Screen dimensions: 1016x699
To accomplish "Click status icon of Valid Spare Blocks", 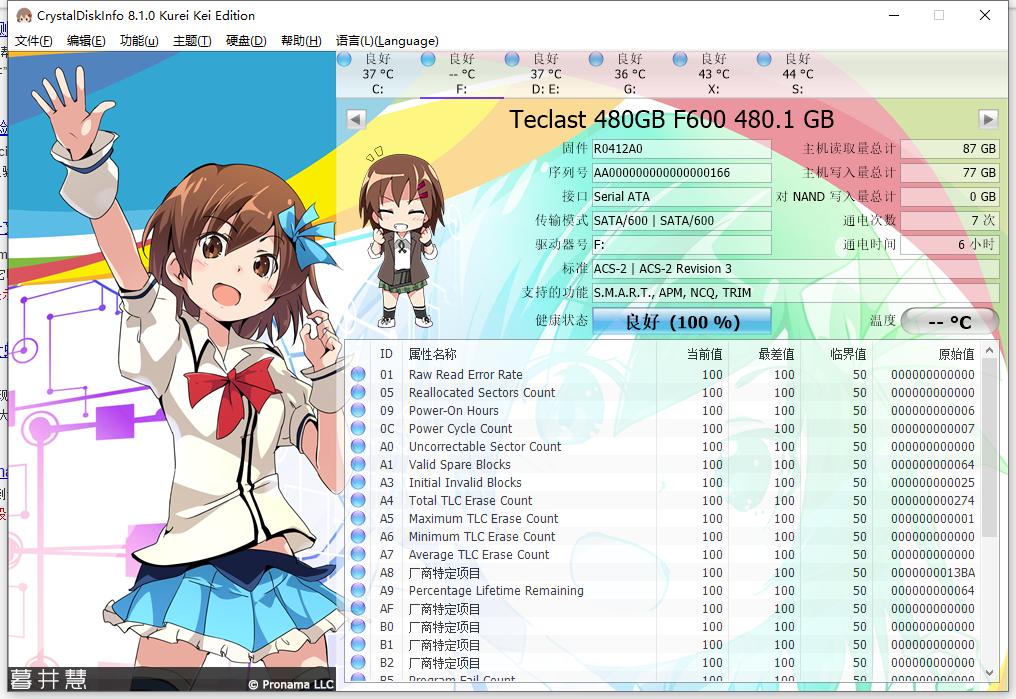I will (x=358, y=464).
